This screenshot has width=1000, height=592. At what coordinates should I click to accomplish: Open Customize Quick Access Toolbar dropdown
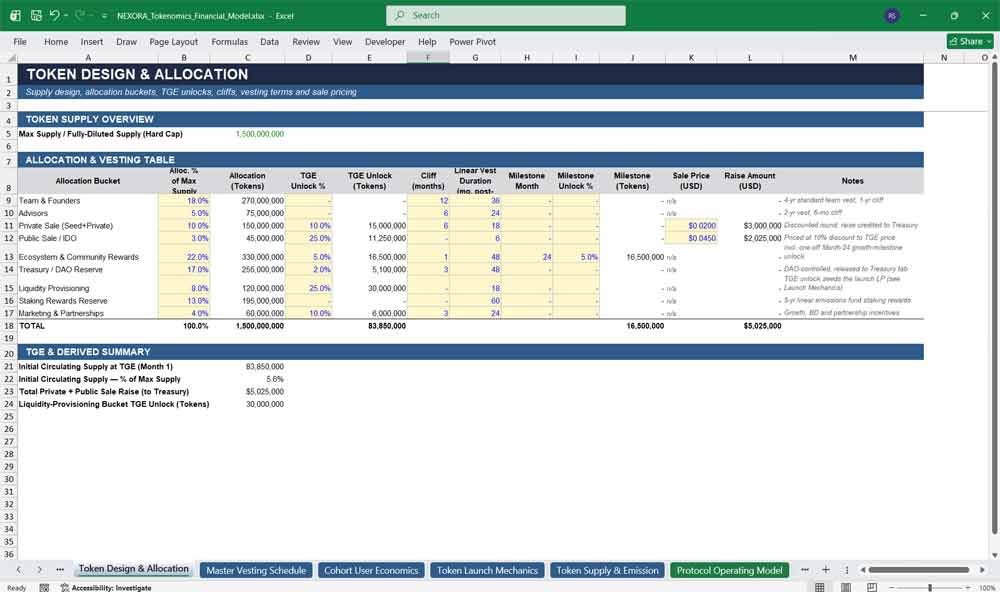[104, 15]
